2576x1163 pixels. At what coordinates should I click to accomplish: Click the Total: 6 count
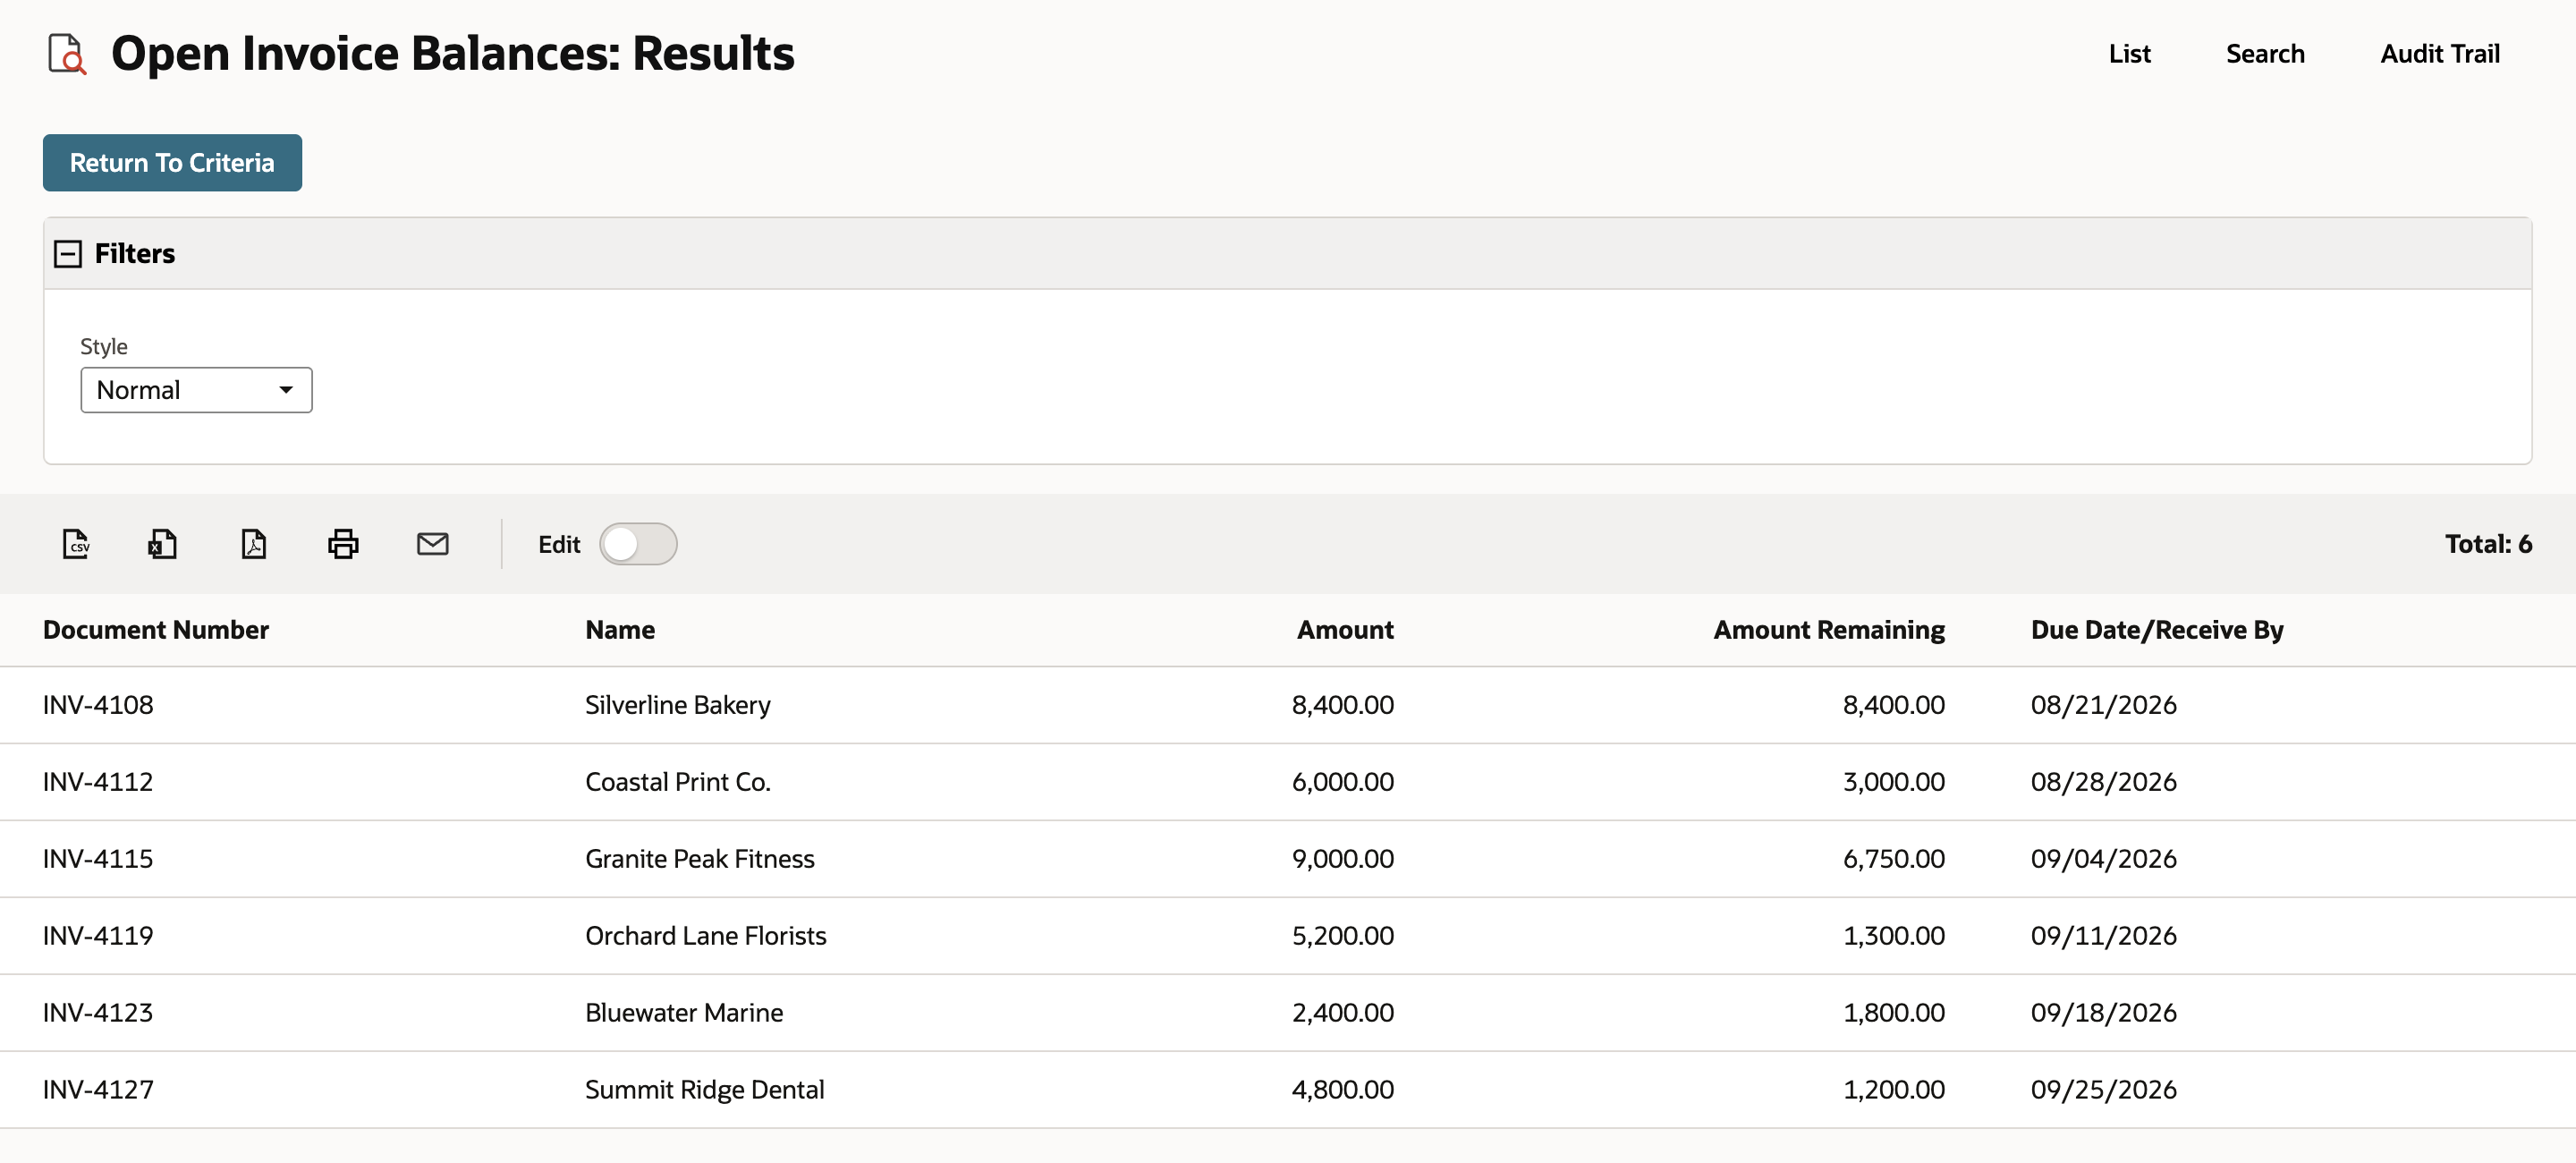pyautogui.click(x=2488, y=544)
